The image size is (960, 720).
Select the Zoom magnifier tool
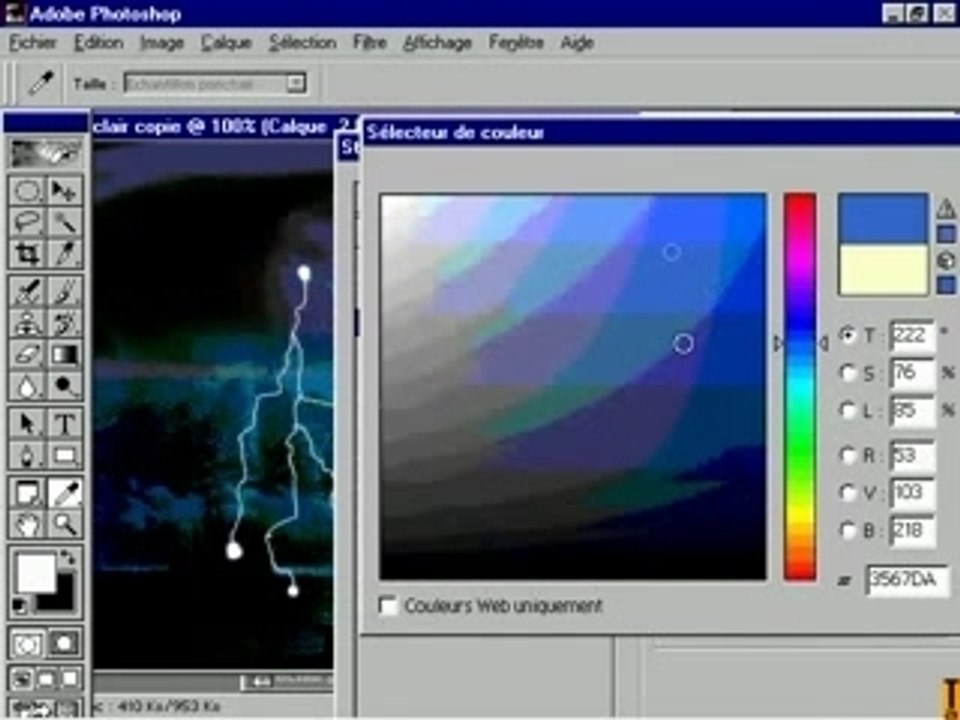point(64,525)
